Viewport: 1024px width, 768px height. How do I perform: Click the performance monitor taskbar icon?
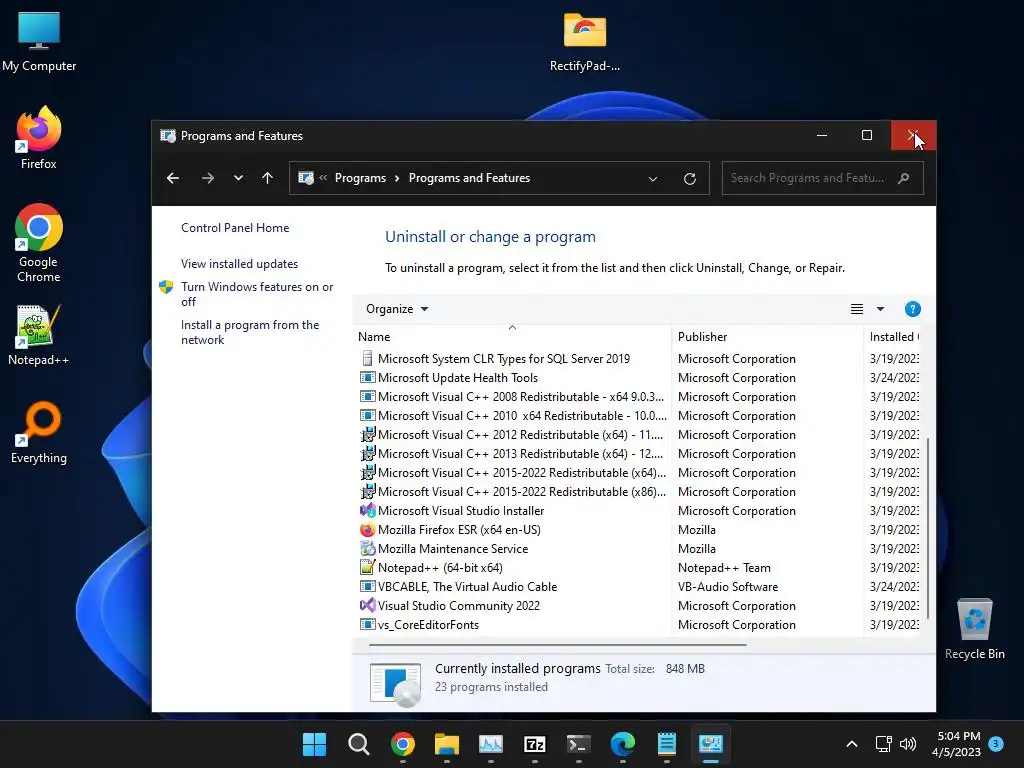490,744
